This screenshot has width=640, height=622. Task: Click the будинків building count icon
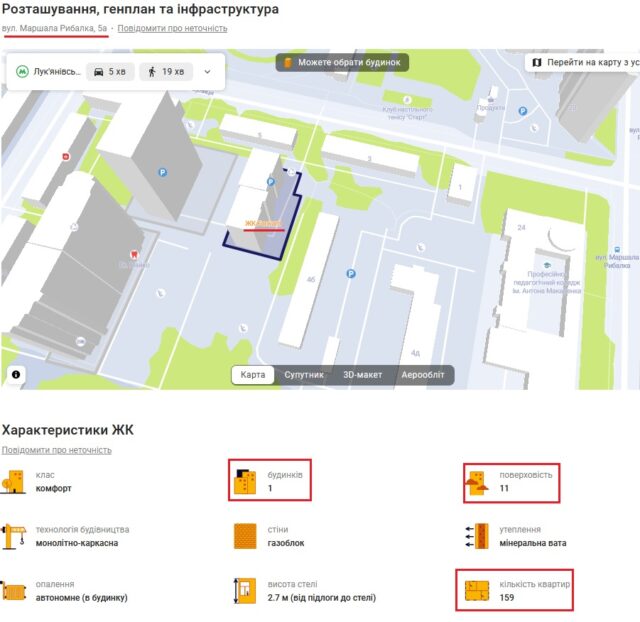click(x=245, y=482)
